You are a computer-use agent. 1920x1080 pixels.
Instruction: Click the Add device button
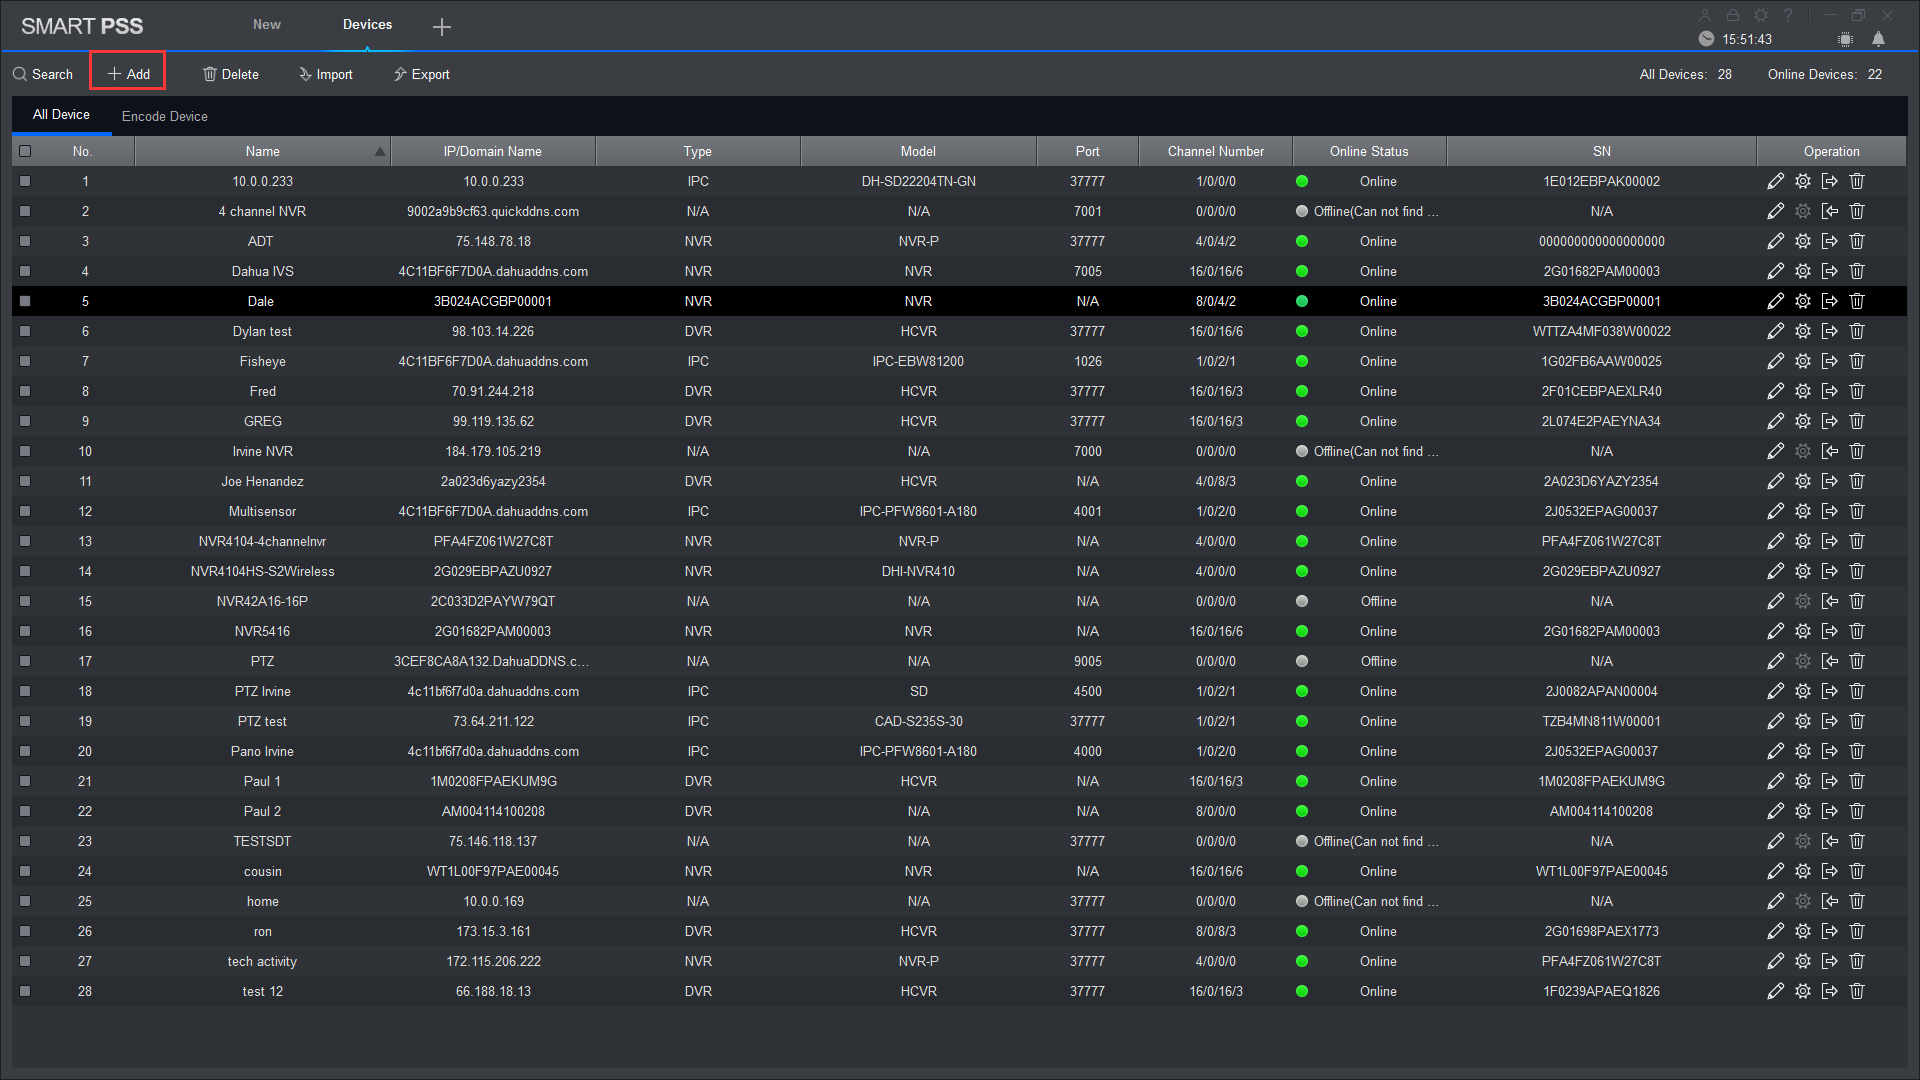click(128, 74)
